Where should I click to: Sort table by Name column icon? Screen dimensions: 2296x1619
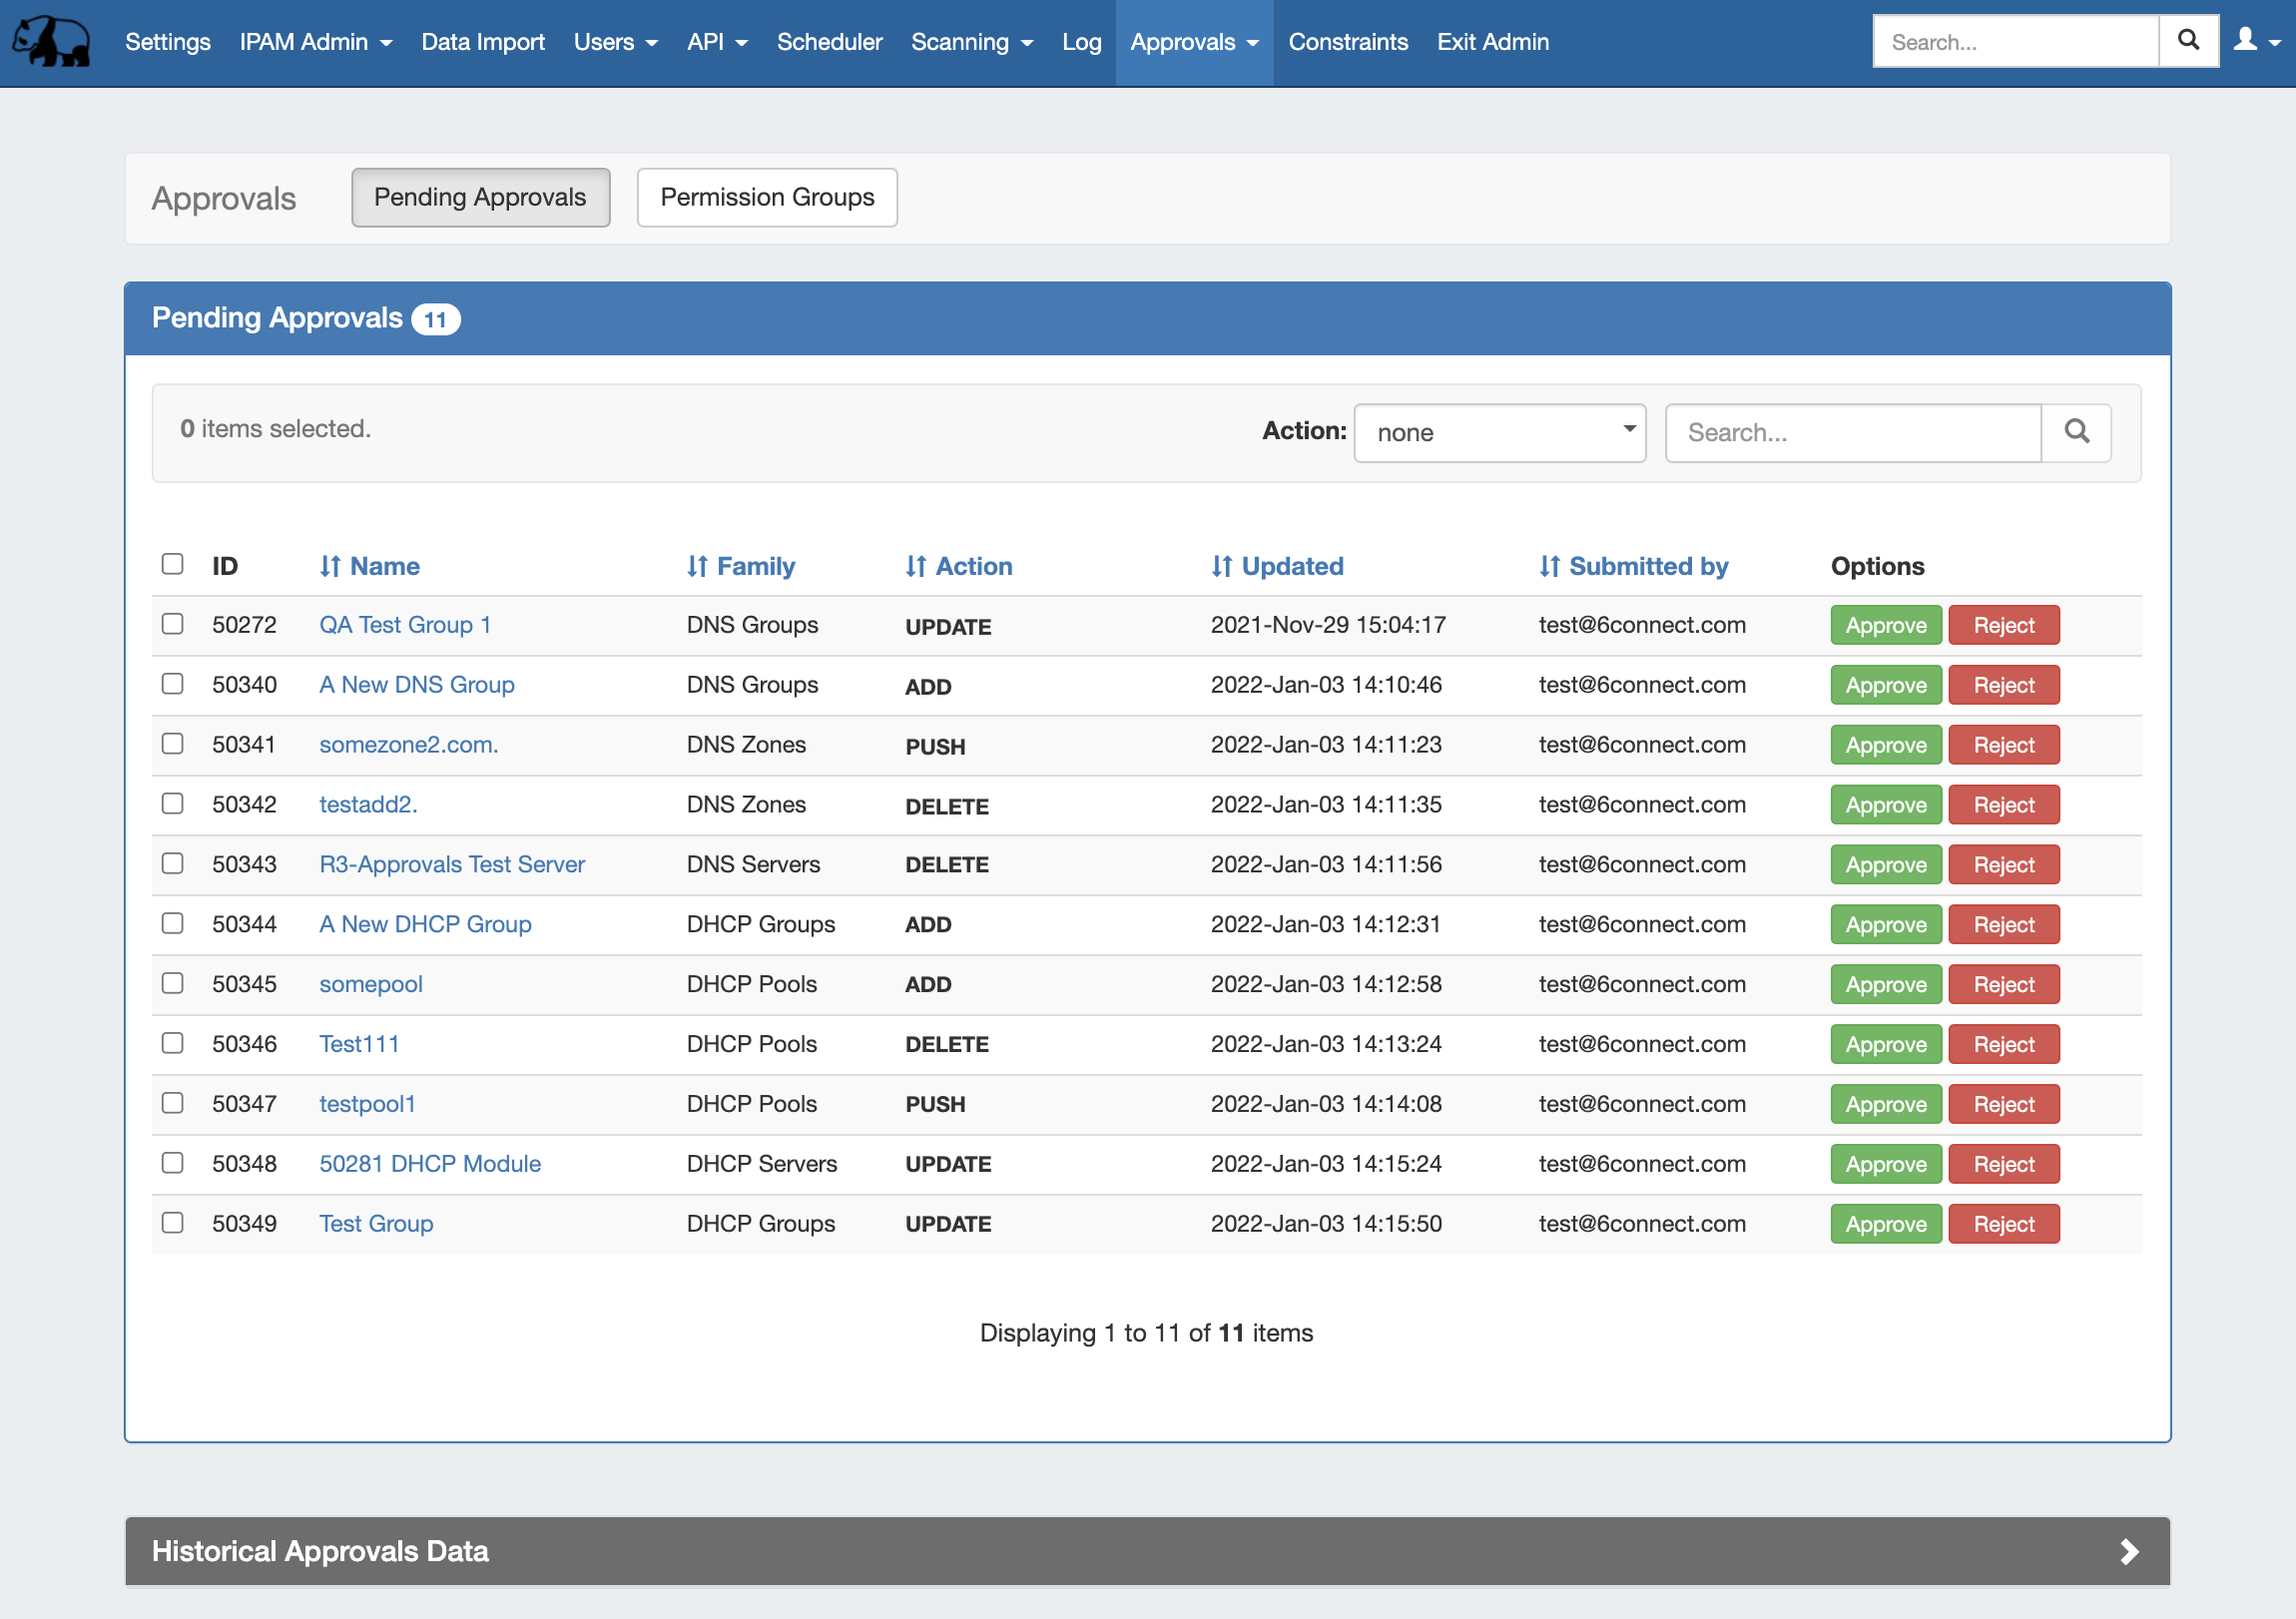(x=330, y=567)
